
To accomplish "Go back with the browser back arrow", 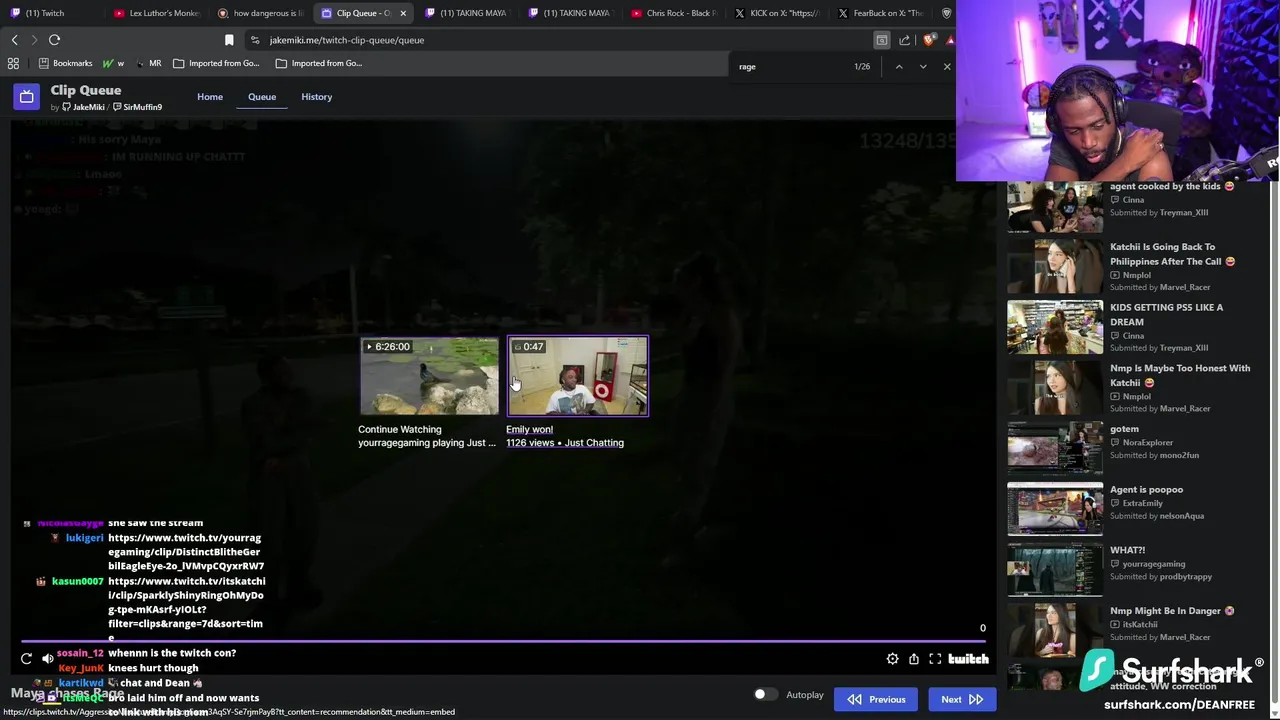I will coord(14,40).
